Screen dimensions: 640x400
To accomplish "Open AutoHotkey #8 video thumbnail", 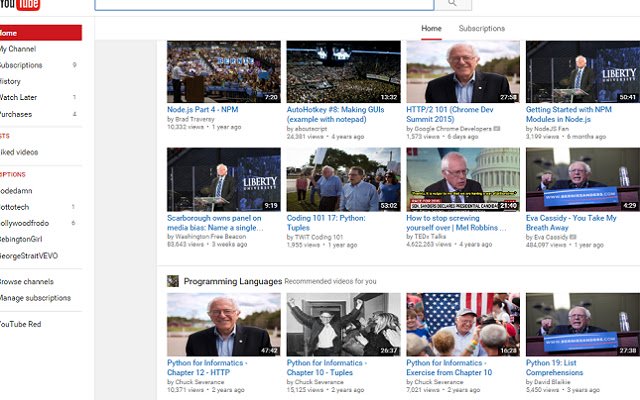I will [343, 71].
